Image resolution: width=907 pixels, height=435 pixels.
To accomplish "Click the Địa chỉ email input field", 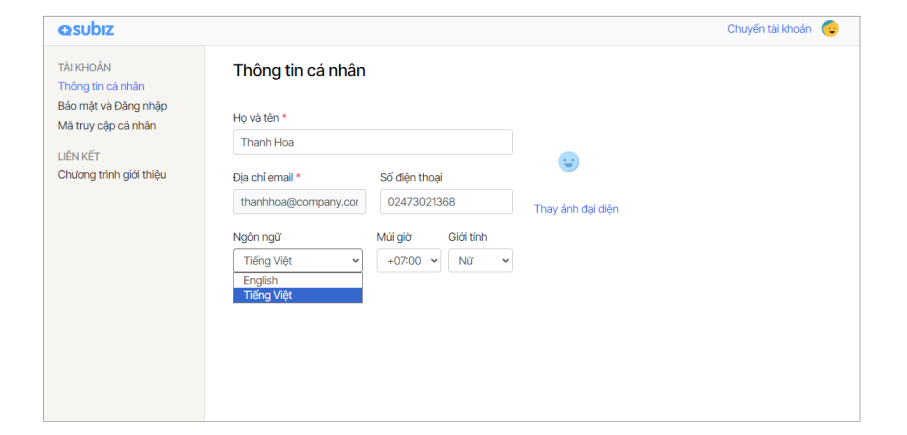I will click(x=299, y=202).
